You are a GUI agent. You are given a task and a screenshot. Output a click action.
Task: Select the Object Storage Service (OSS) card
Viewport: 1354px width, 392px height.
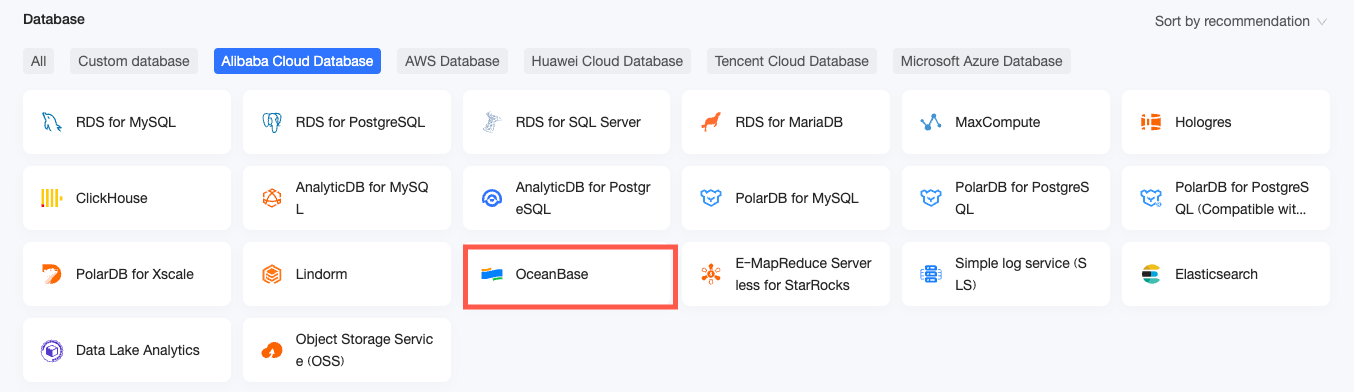[x=346, y=350]
